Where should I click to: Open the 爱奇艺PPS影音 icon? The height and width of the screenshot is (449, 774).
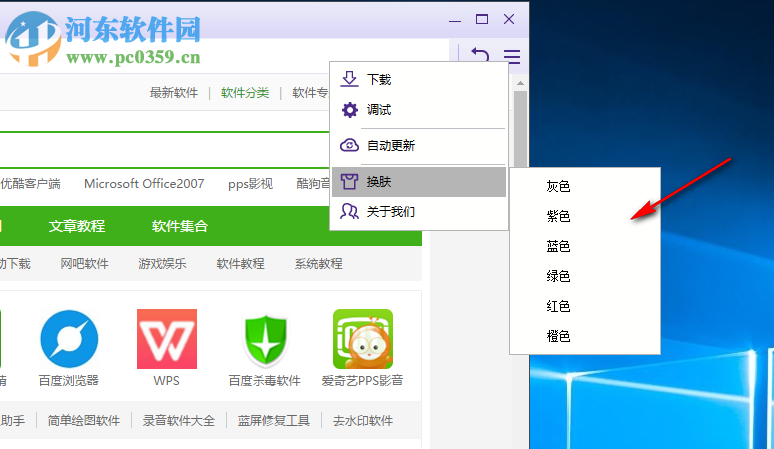coord(363,339)
